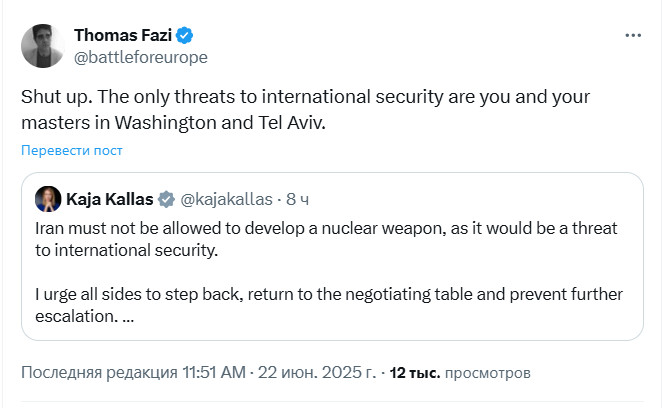Open the 12 тыс. просмотров view count
The image size is (662, 408).
coord(460,373)
